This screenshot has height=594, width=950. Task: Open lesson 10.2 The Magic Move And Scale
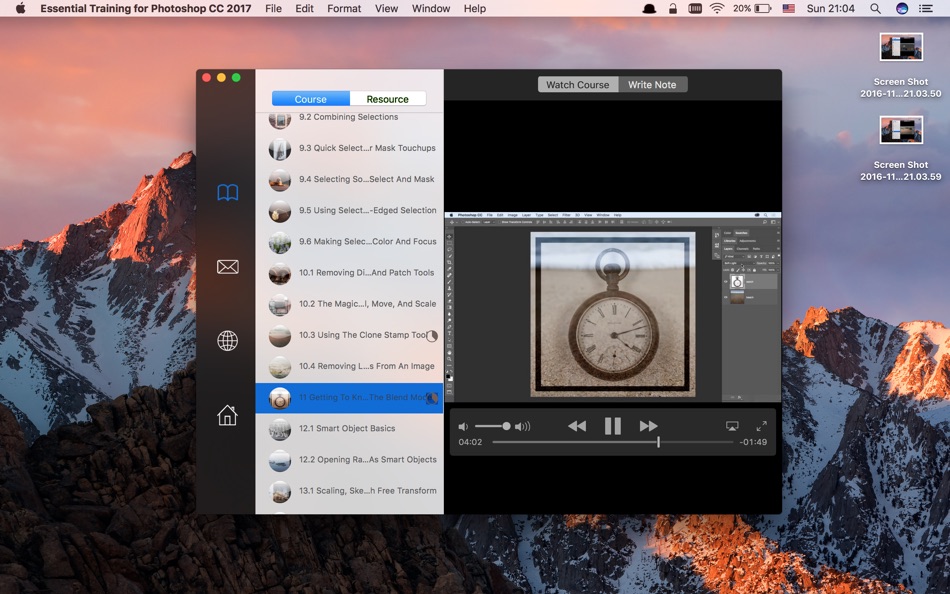click(x=350, y=304)
